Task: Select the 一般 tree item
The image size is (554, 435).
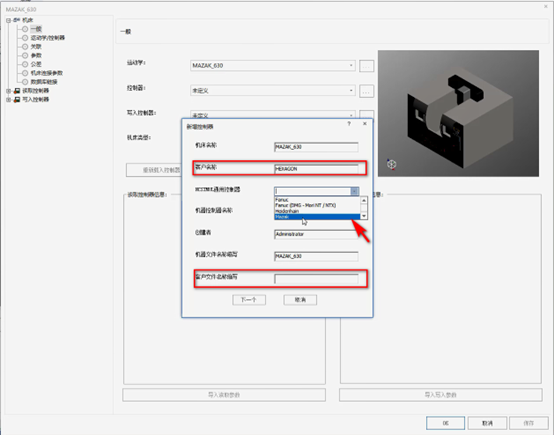Action: pos(36,29)
